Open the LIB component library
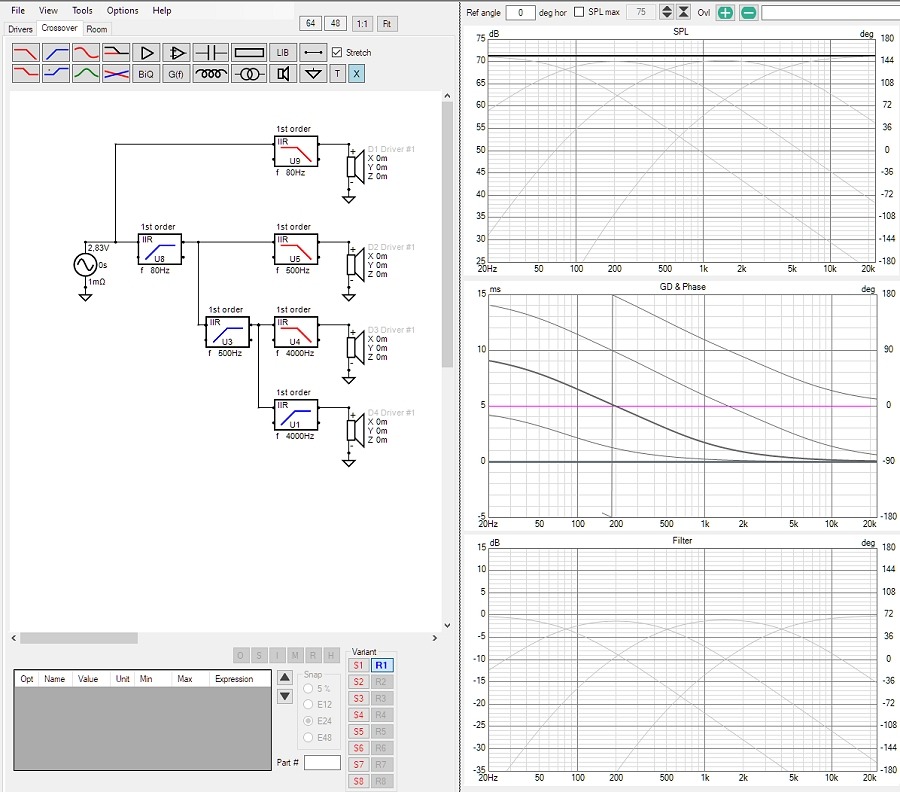This screenshot has width=900, height=792. click(283, 53)
